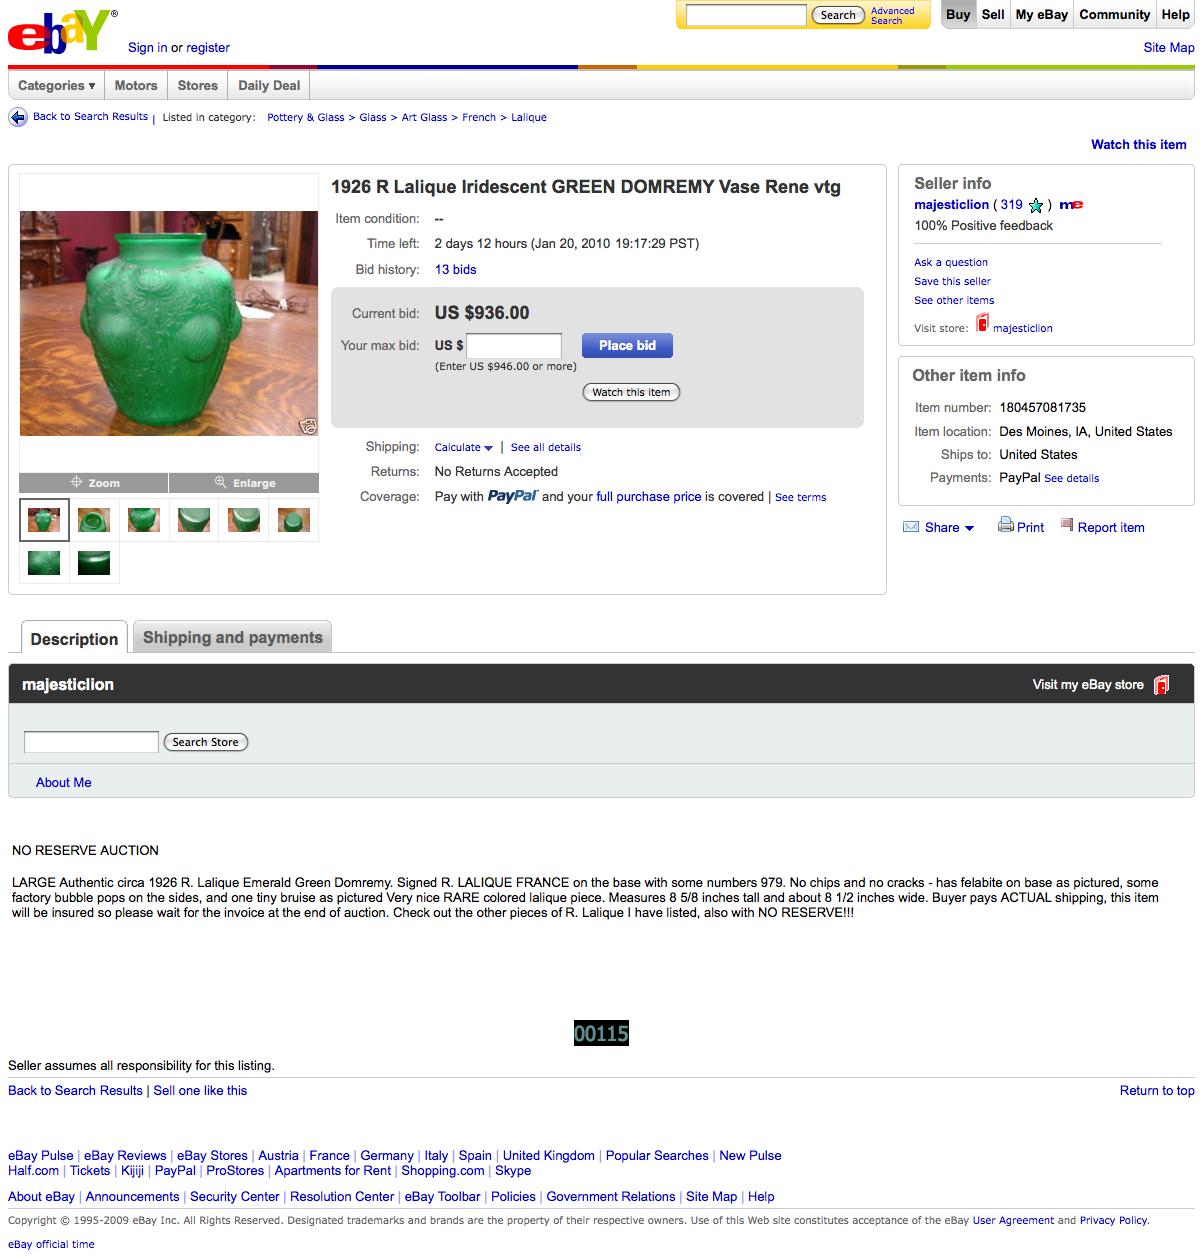Click the back arrow icon beside Search Results
This screenshot has width=1203, height=1260.
tap(18, 117)
